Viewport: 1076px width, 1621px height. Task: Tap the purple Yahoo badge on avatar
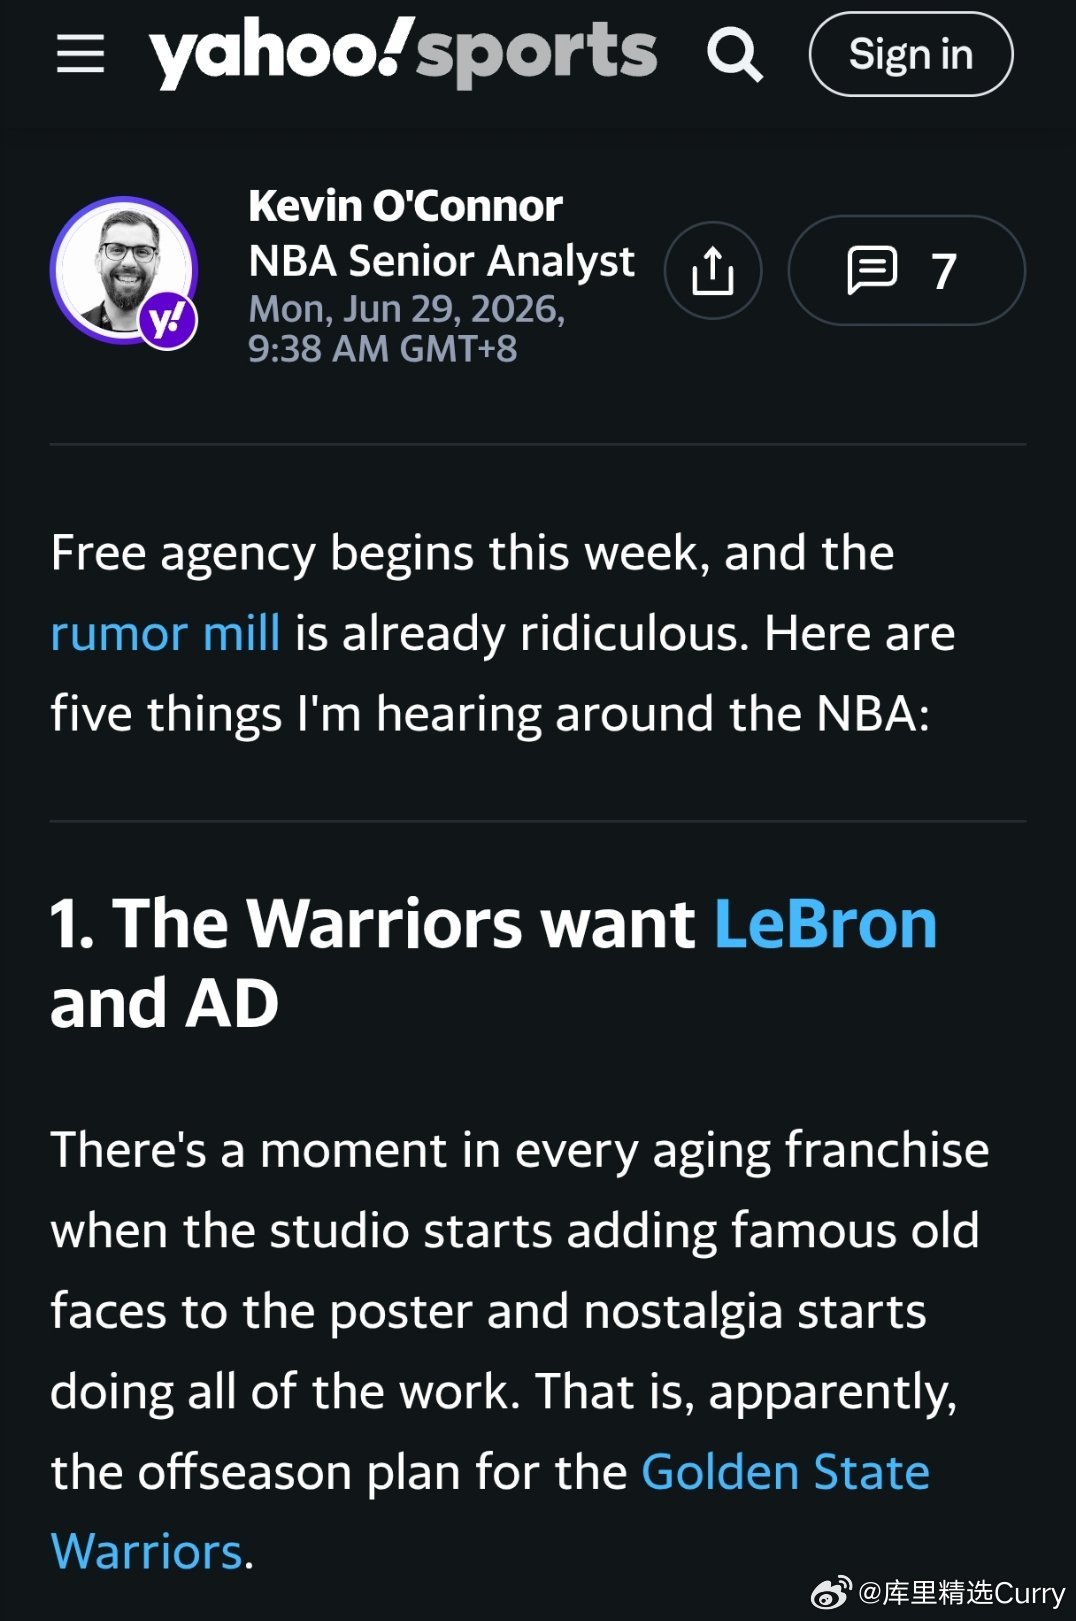click(x=167, y=320)
